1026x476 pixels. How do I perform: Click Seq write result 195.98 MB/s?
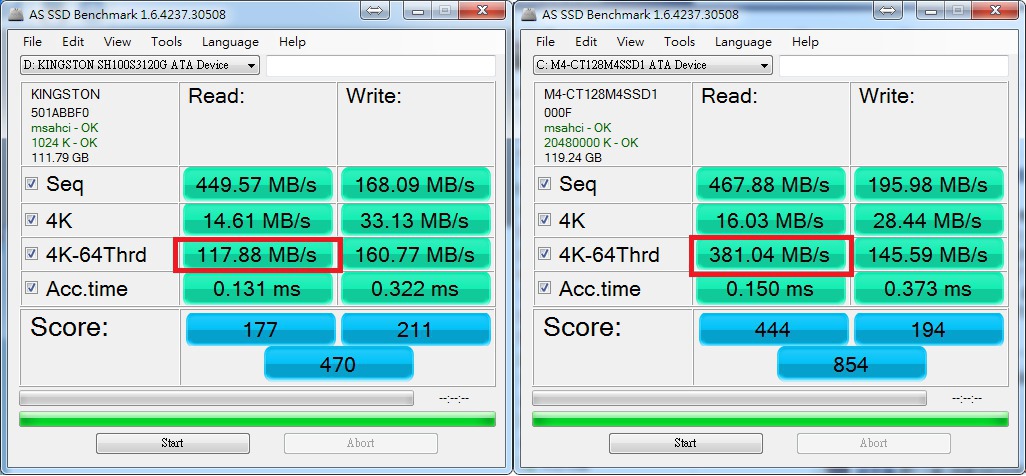coord(929,185)
